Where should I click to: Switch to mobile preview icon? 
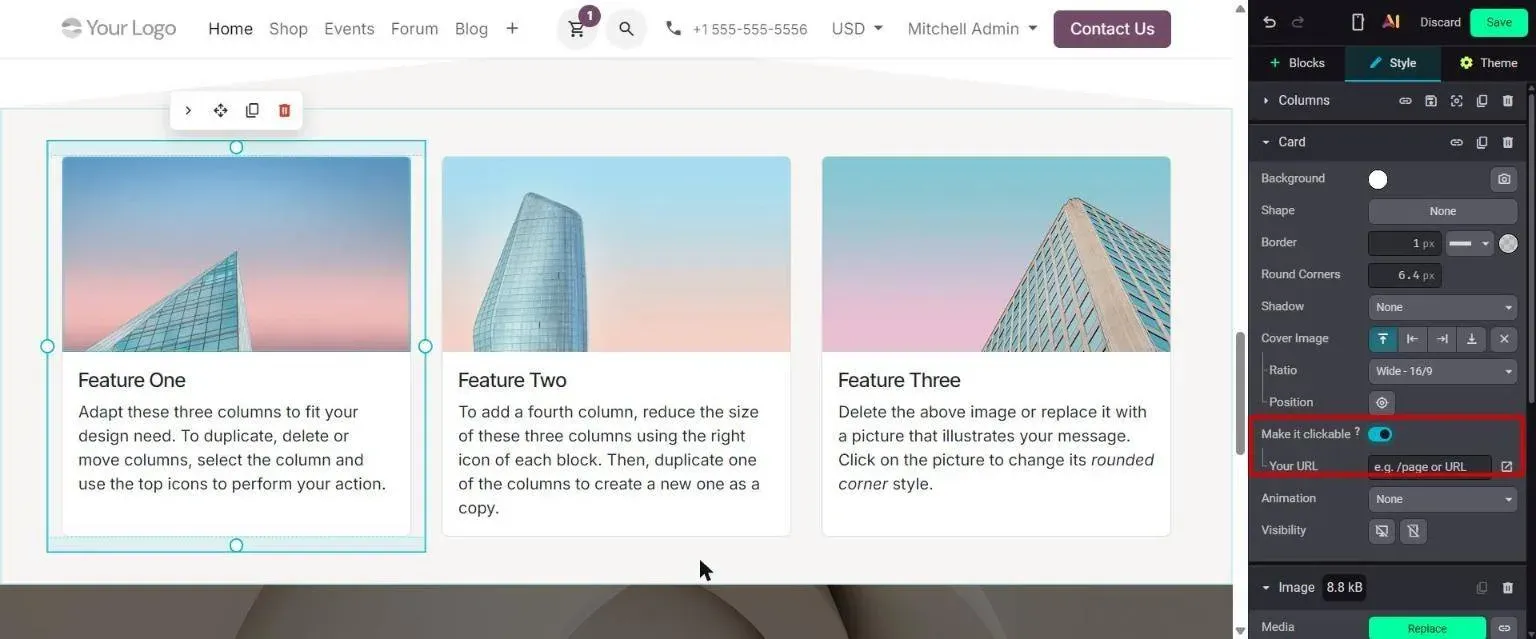click(1358, 22)
